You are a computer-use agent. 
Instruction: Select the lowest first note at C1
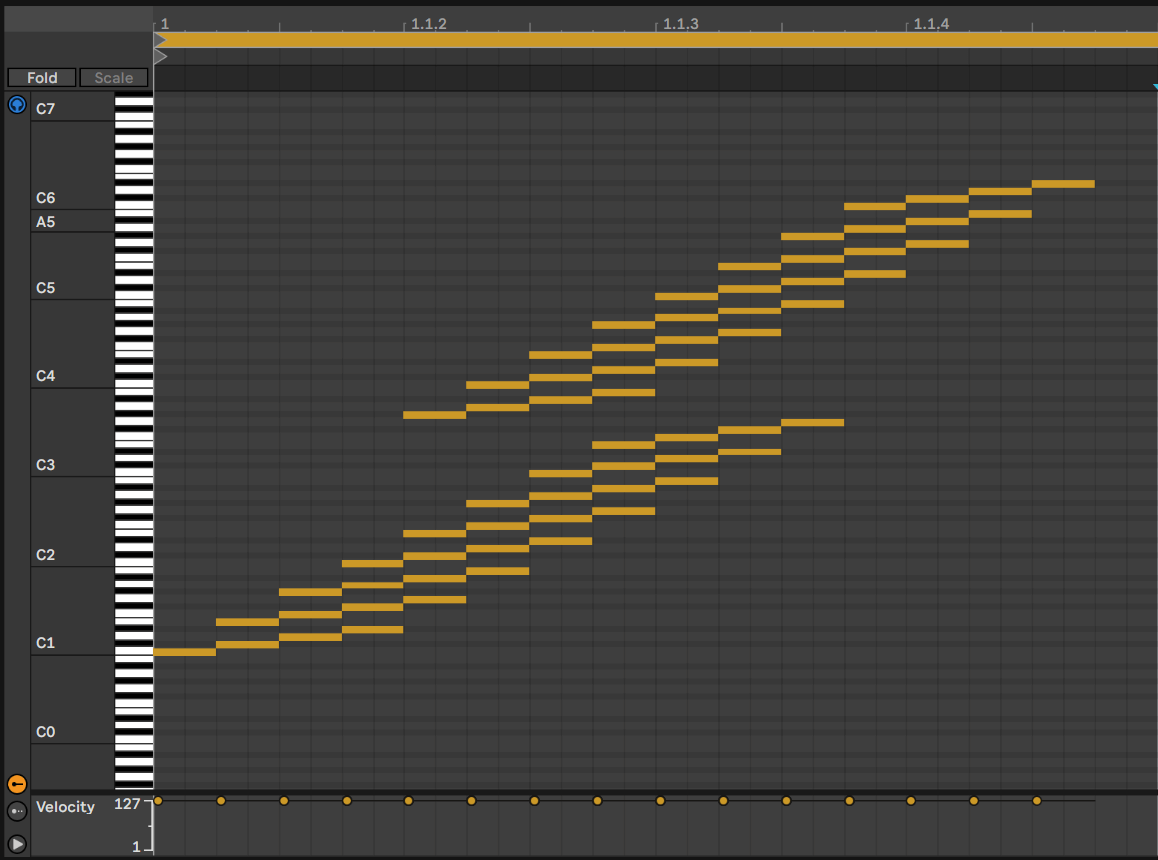click(185, 652)
